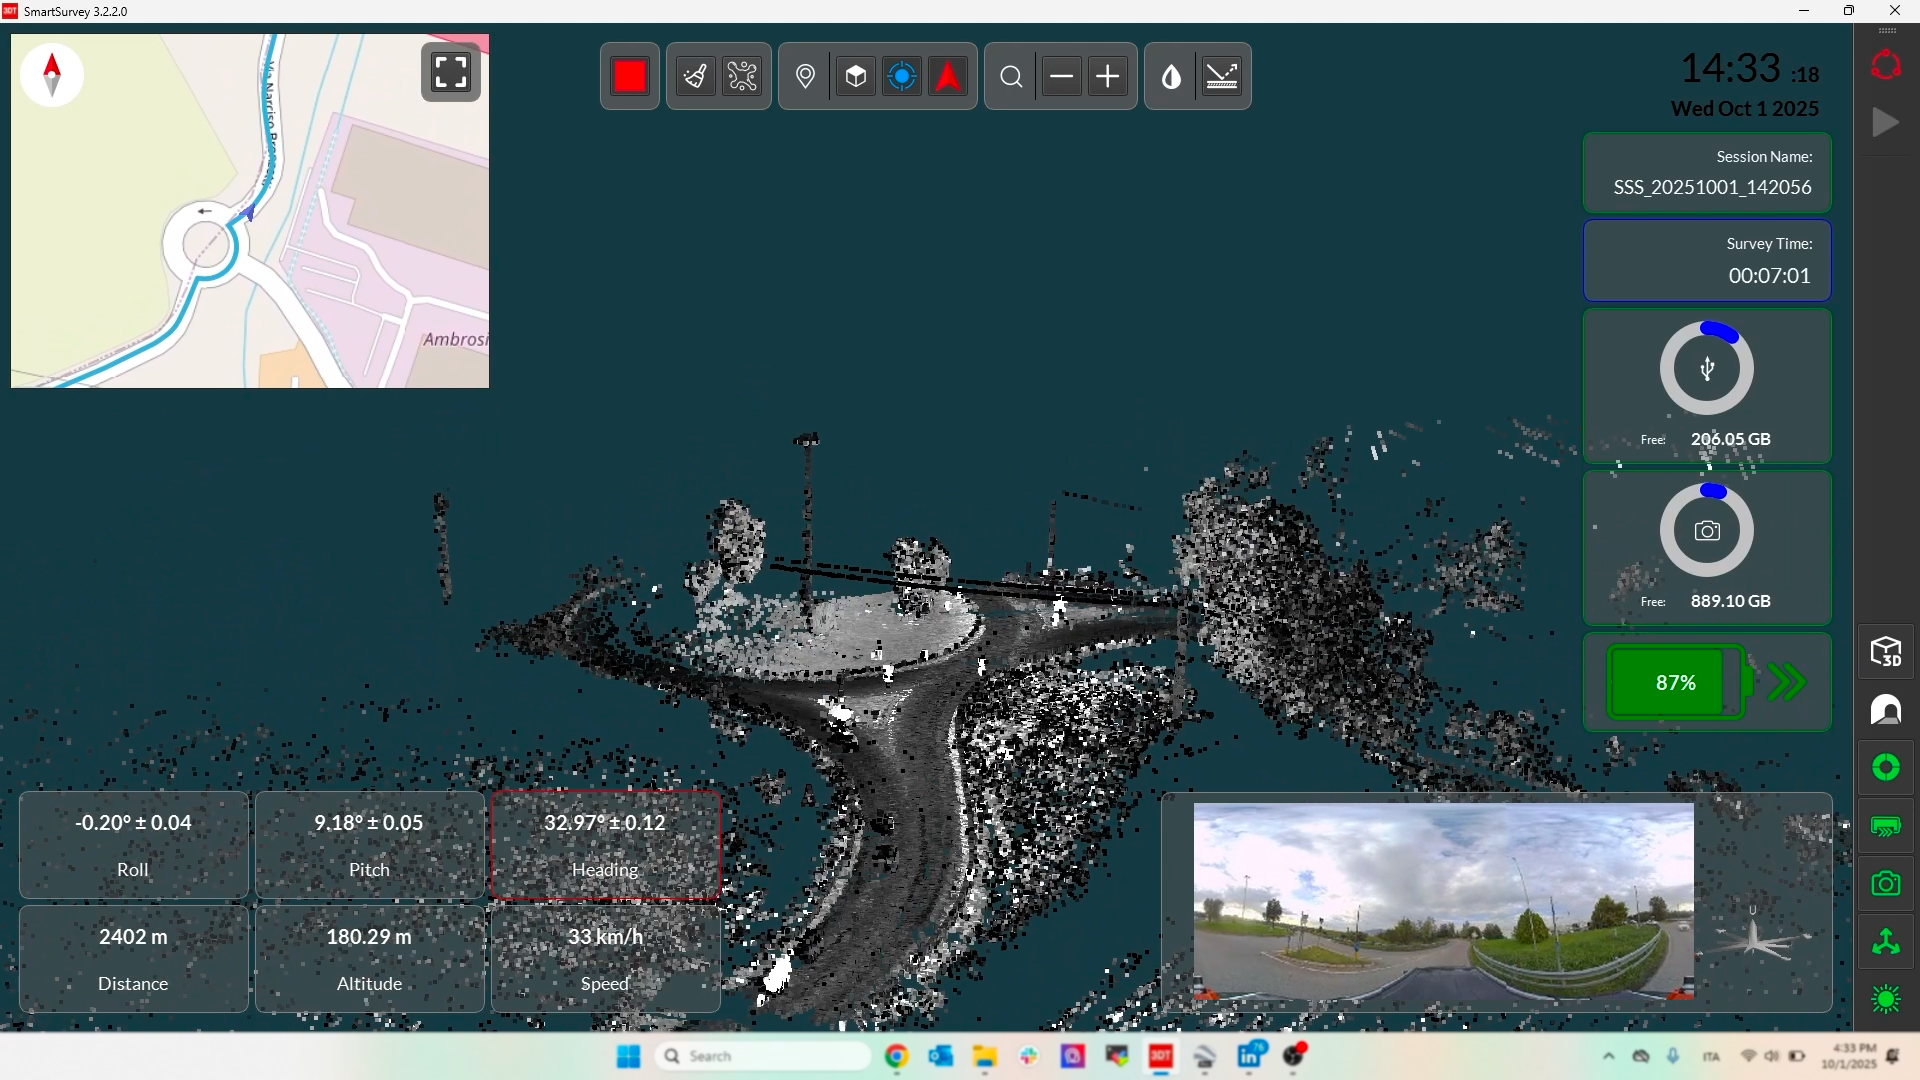Switch to the 3D cube view
Viewport: 1920px width, 1080px height.
(856, 76)
